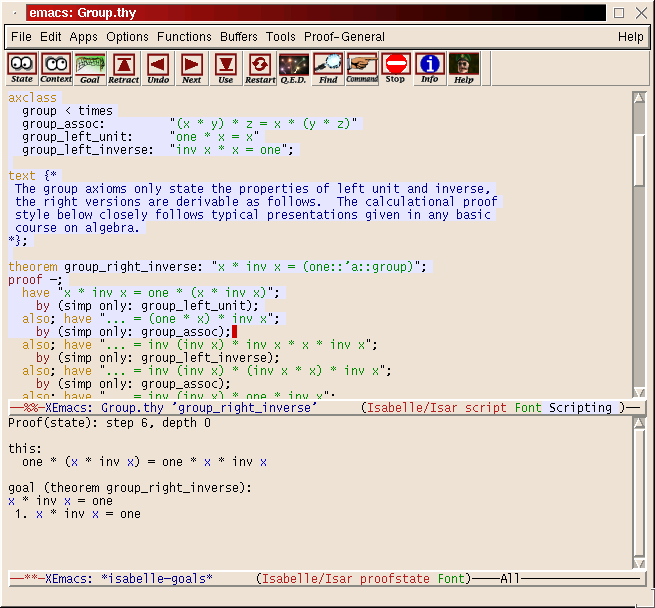Click the Q.E.D. toolbar icon
This screenshot has width=655, height=608.
coord(293,68)
